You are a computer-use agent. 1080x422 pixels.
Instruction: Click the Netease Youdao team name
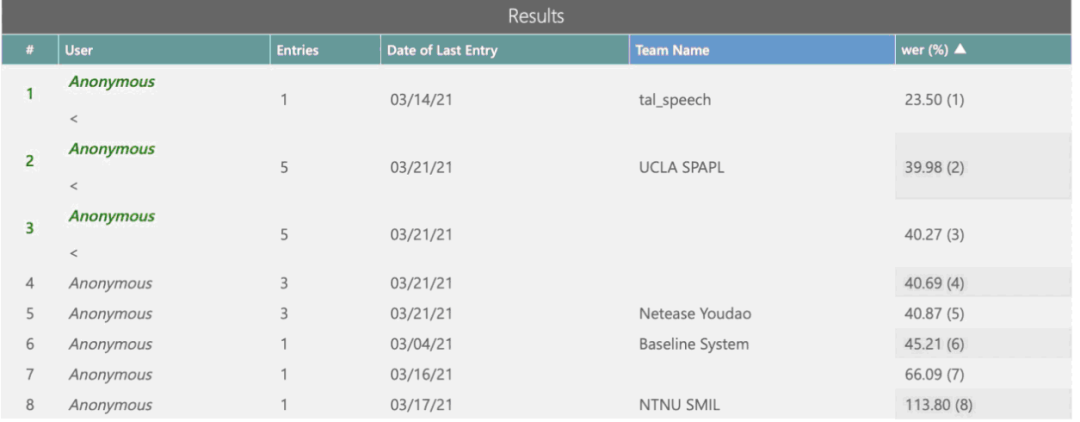coord(695,314)
